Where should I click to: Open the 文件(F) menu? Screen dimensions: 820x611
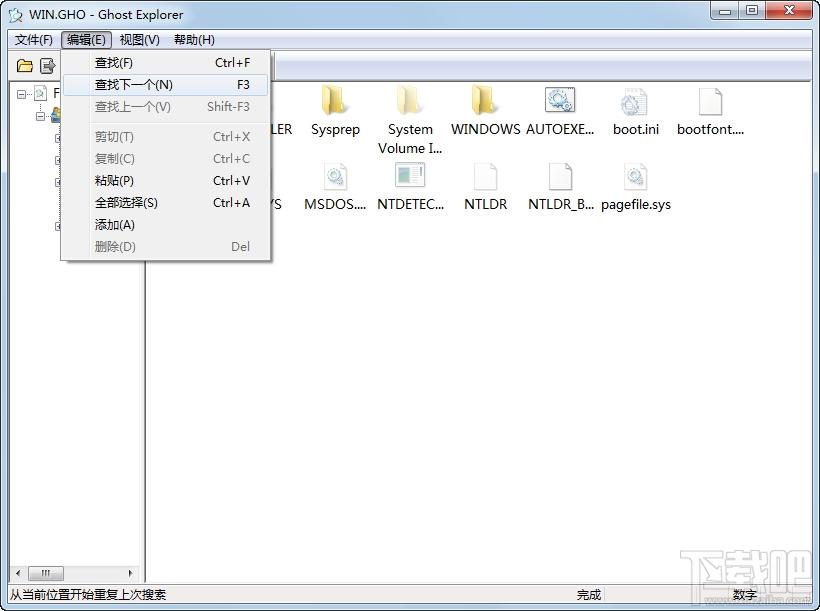coord(33,40)
